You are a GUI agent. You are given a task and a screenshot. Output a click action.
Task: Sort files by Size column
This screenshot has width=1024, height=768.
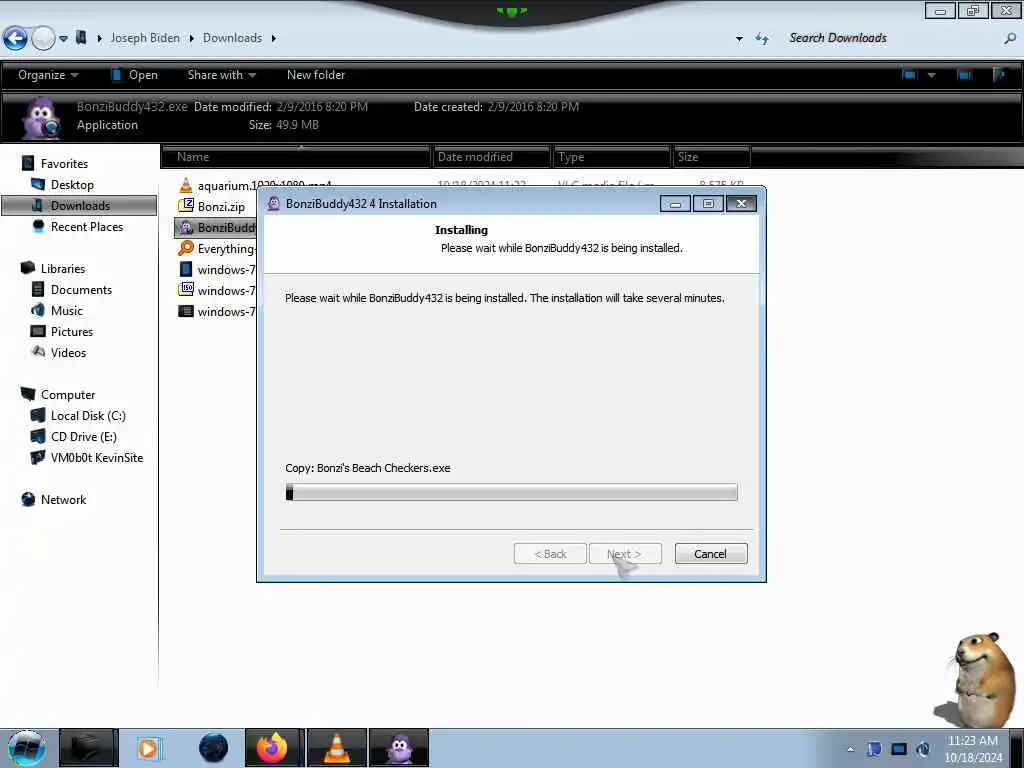coord(712,157)
